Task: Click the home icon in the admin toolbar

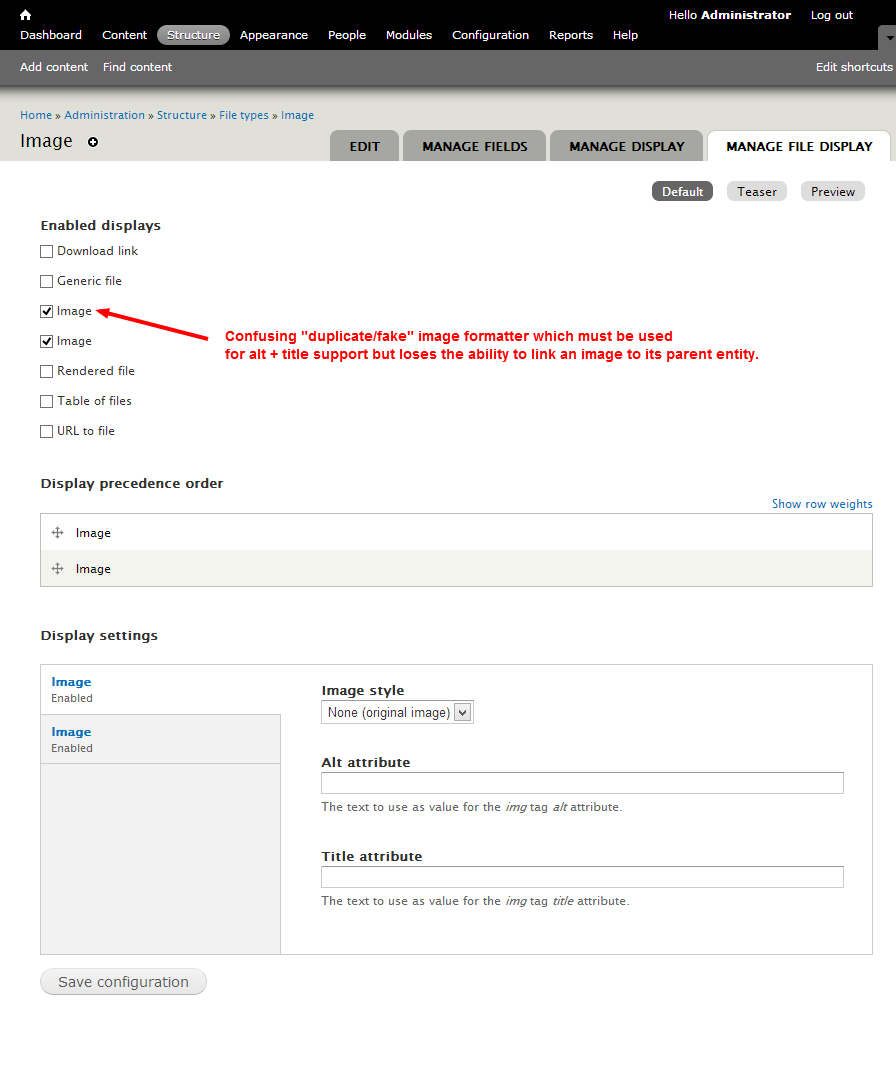Action: point(24,14)
